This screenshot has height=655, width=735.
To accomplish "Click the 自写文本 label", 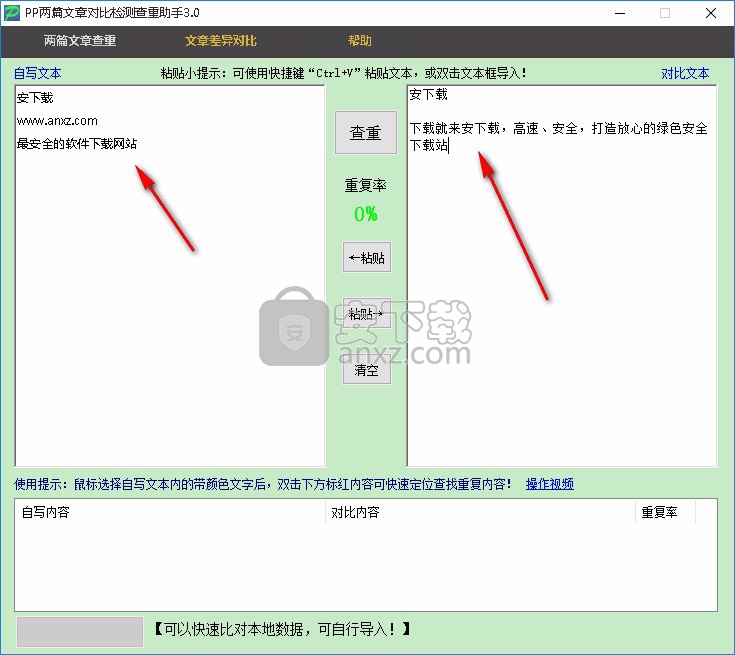I will [x=38, y=73].
